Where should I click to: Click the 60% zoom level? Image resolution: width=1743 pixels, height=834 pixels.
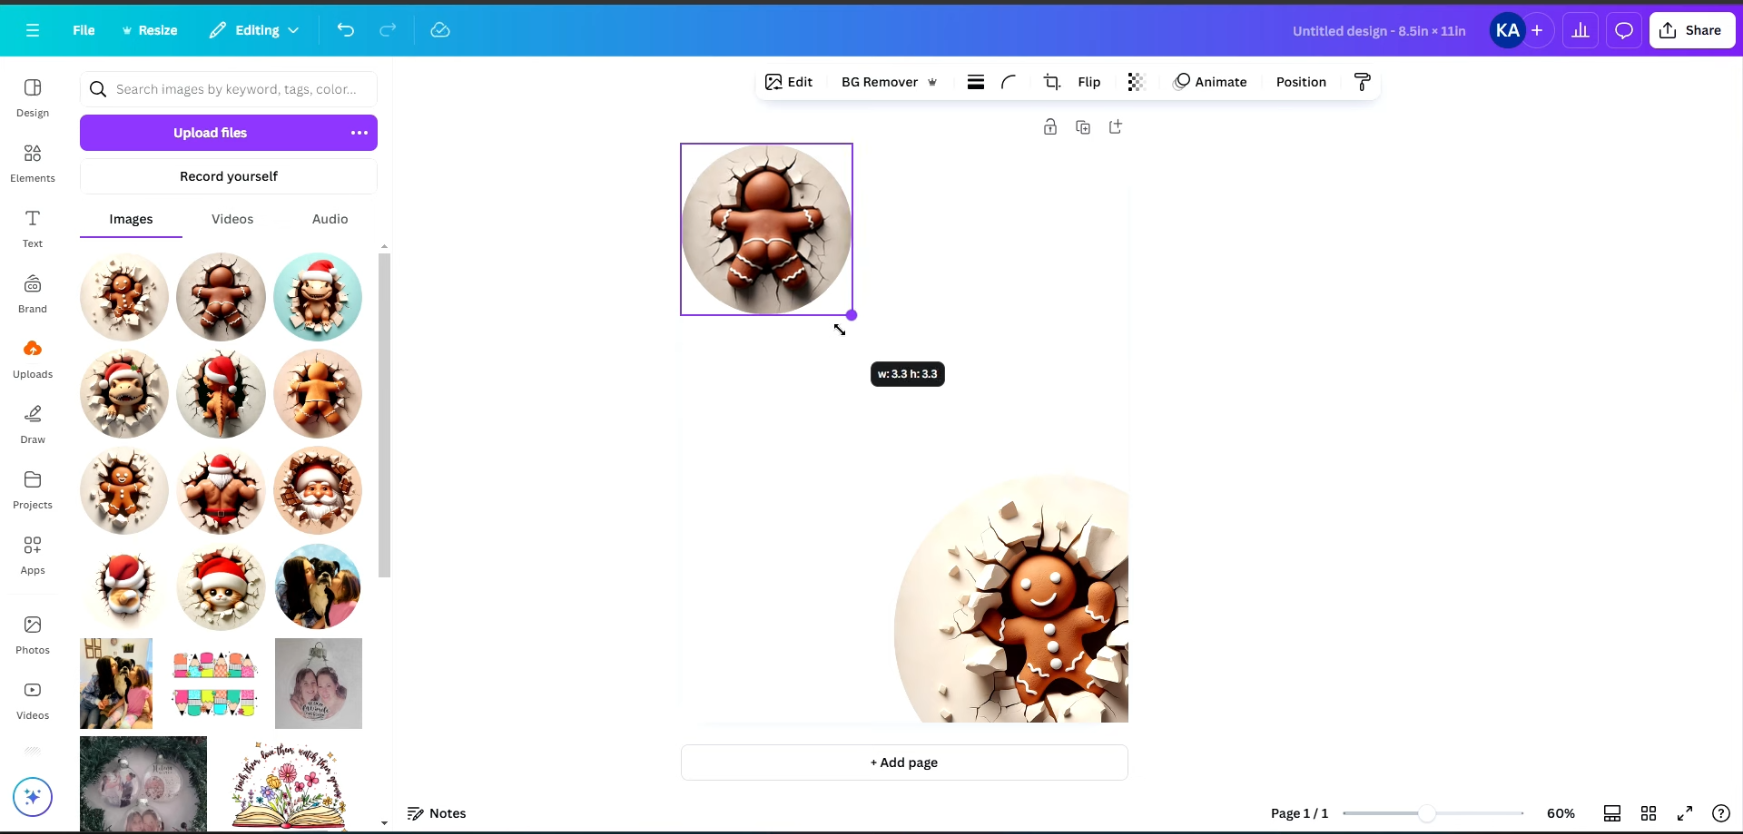(1560, 813)
